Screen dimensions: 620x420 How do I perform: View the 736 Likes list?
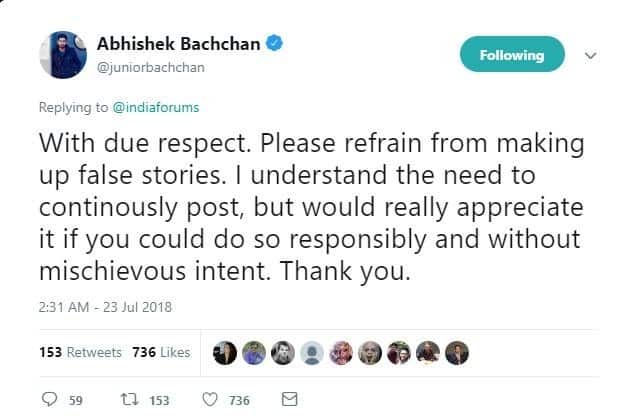(x=161, y=352)
